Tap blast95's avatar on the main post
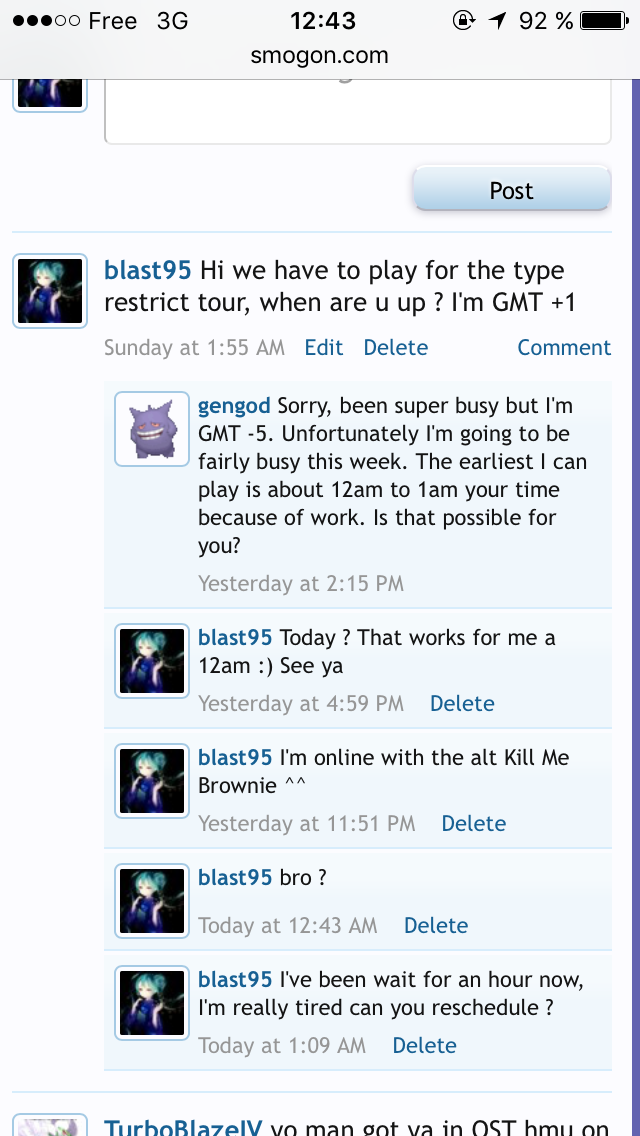The image size is (640, 1136). 50,291
